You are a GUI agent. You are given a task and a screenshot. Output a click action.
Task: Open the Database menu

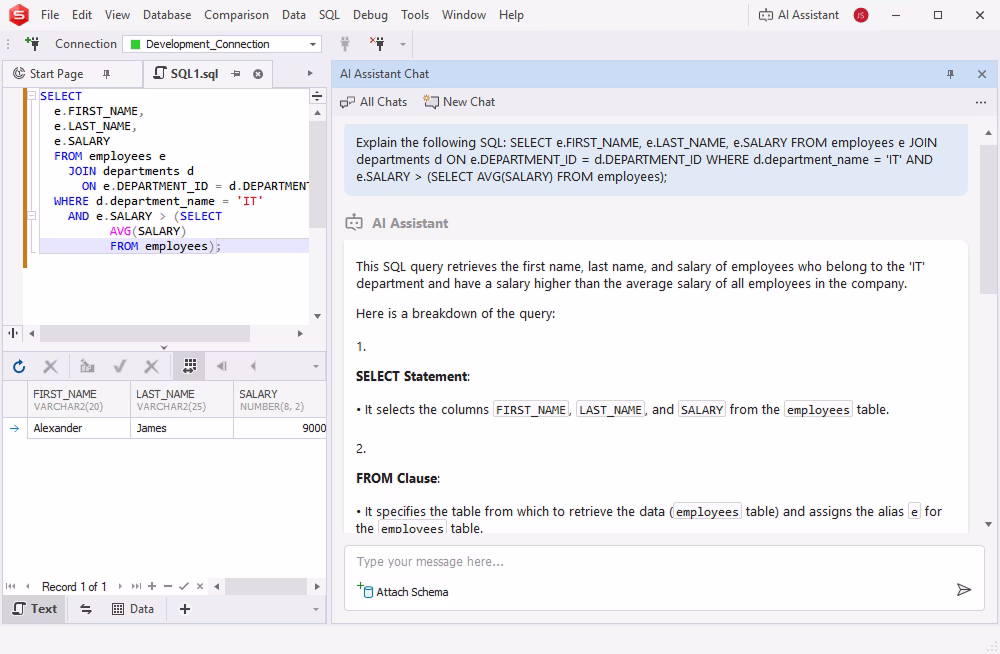pos(167,15)
